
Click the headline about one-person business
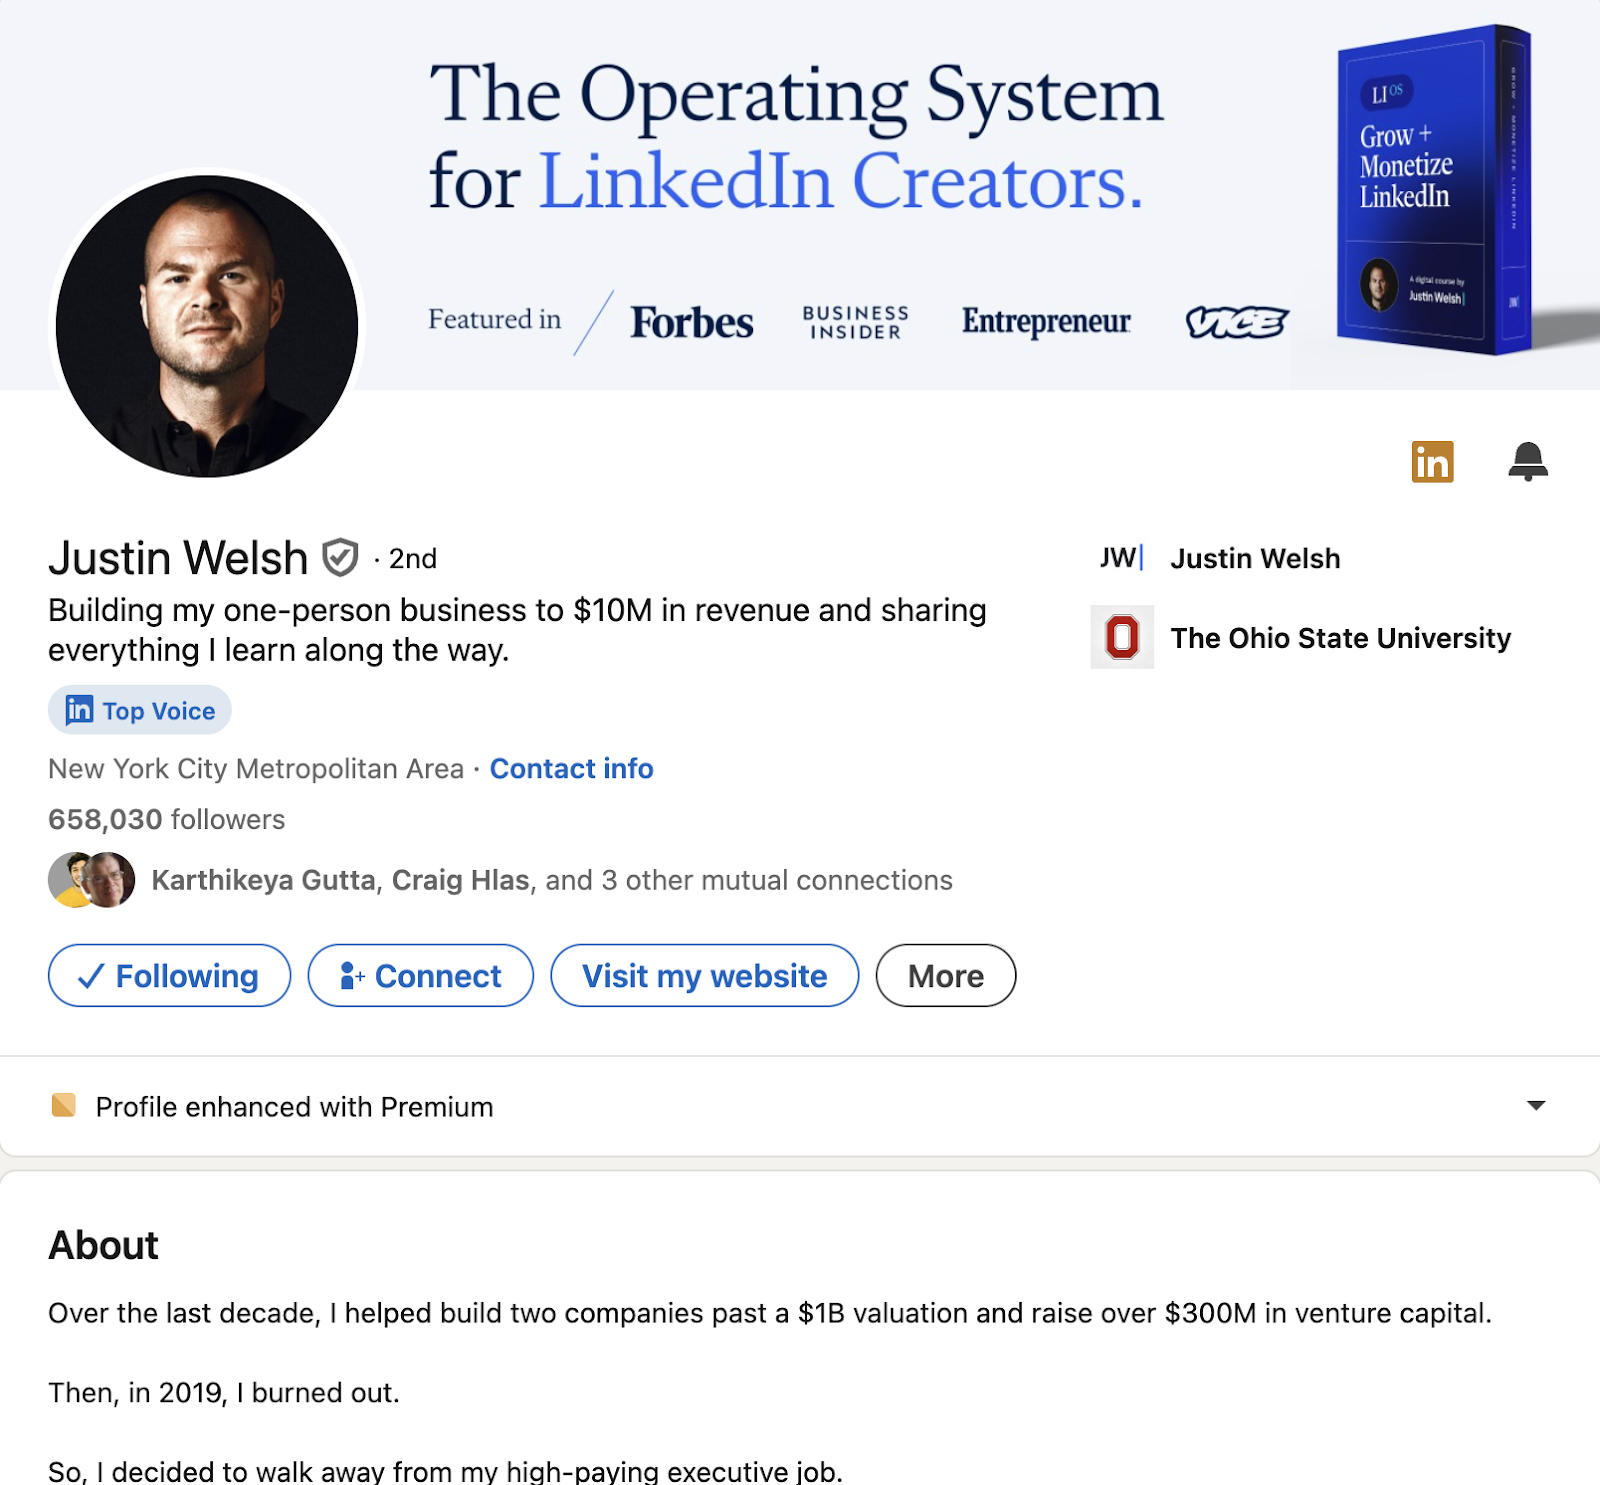click(517, 630)
